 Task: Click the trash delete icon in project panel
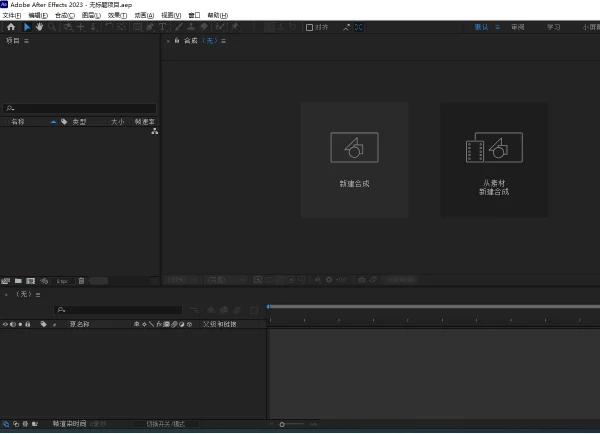tap(81, 281)
